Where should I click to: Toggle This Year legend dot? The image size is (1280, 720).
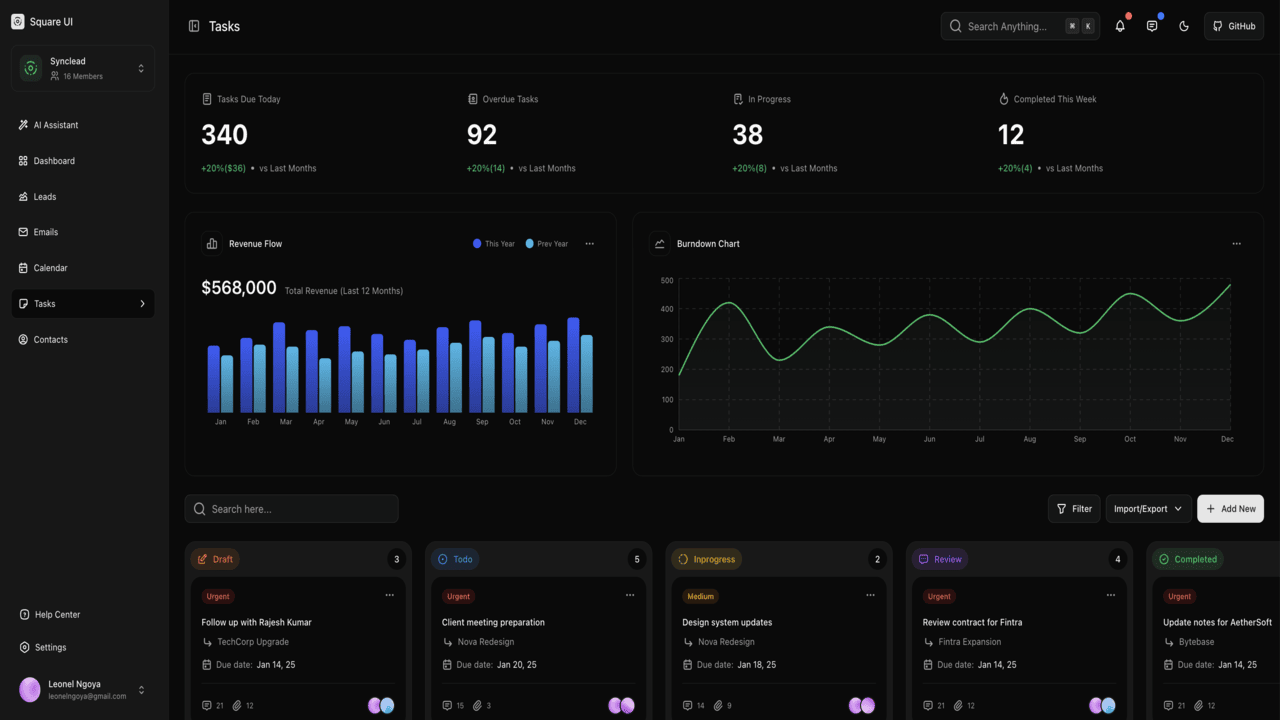point(477,243)
